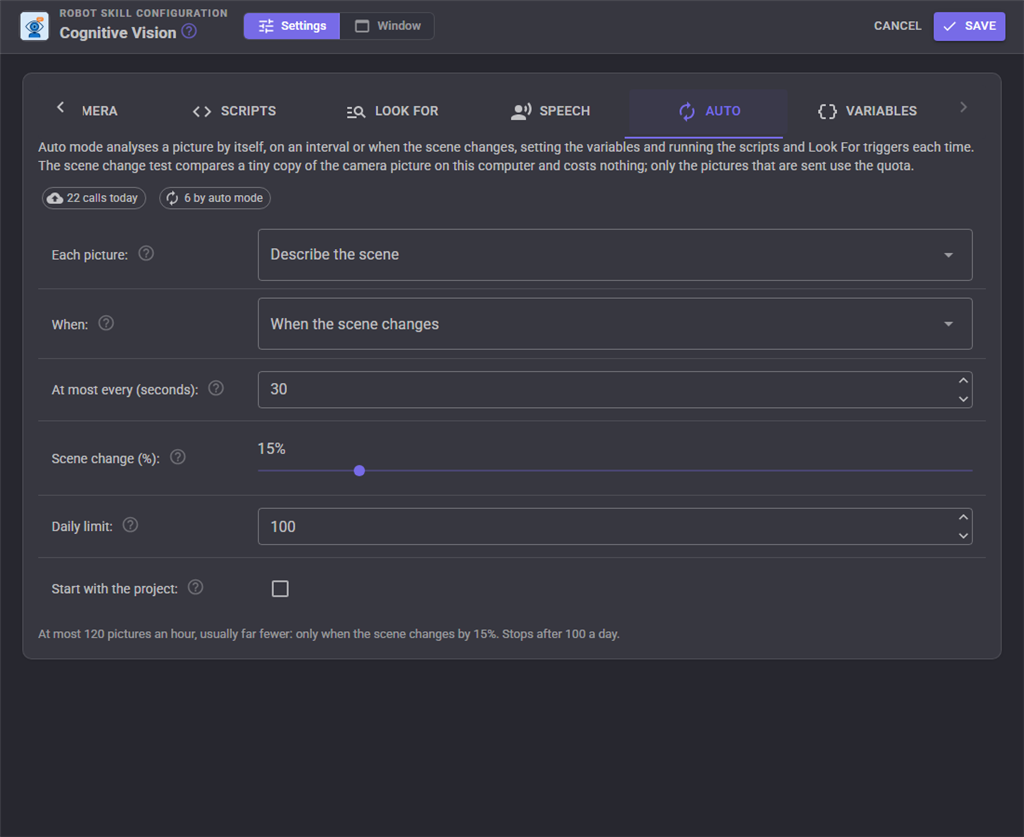
Task: Click the help icon next to When
Action: [x=106, y=323]
